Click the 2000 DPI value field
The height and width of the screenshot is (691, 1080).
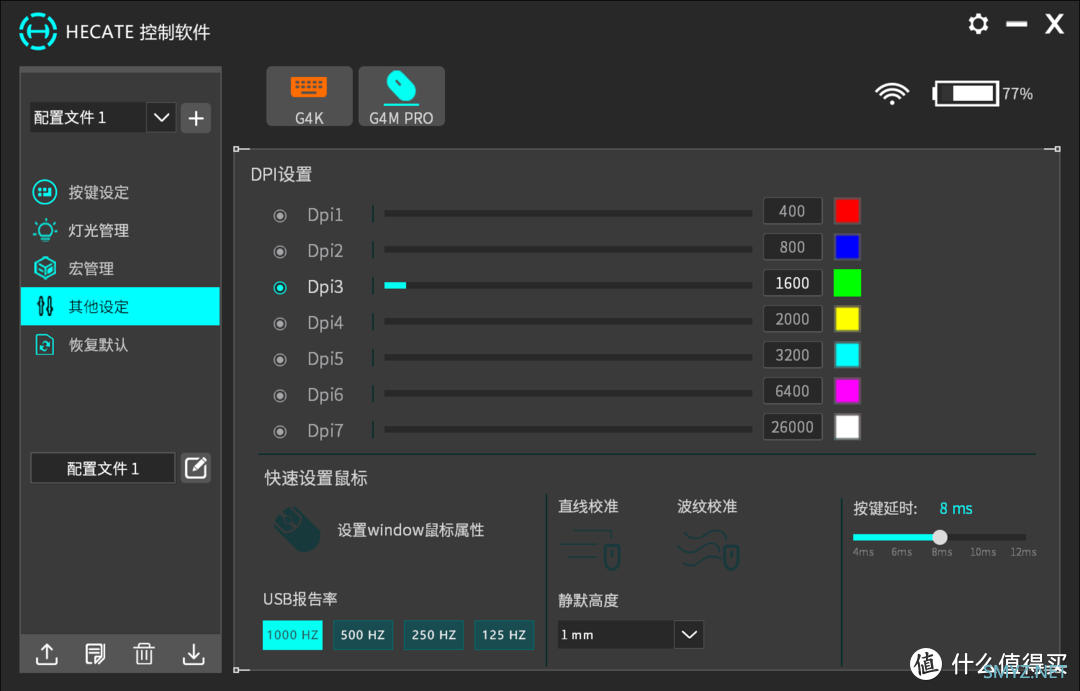[x=792, y=319]
